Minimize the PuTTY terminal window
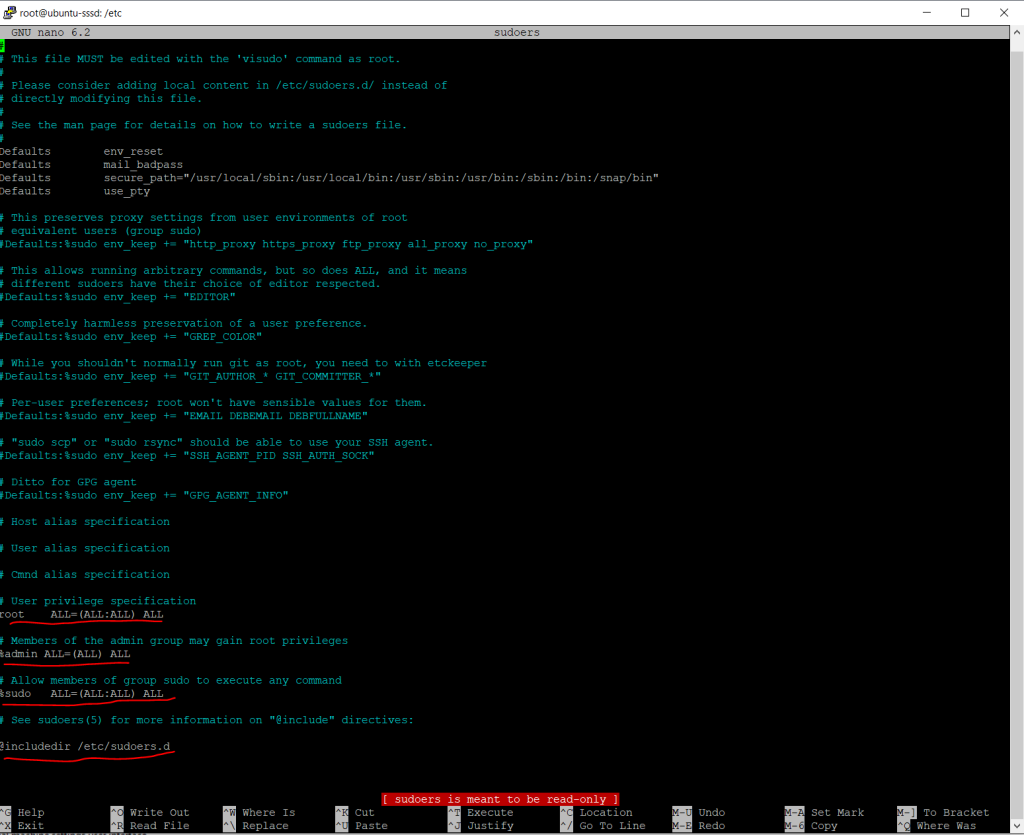This screenshot has width=1024, height=835. [x=927, y=12]
